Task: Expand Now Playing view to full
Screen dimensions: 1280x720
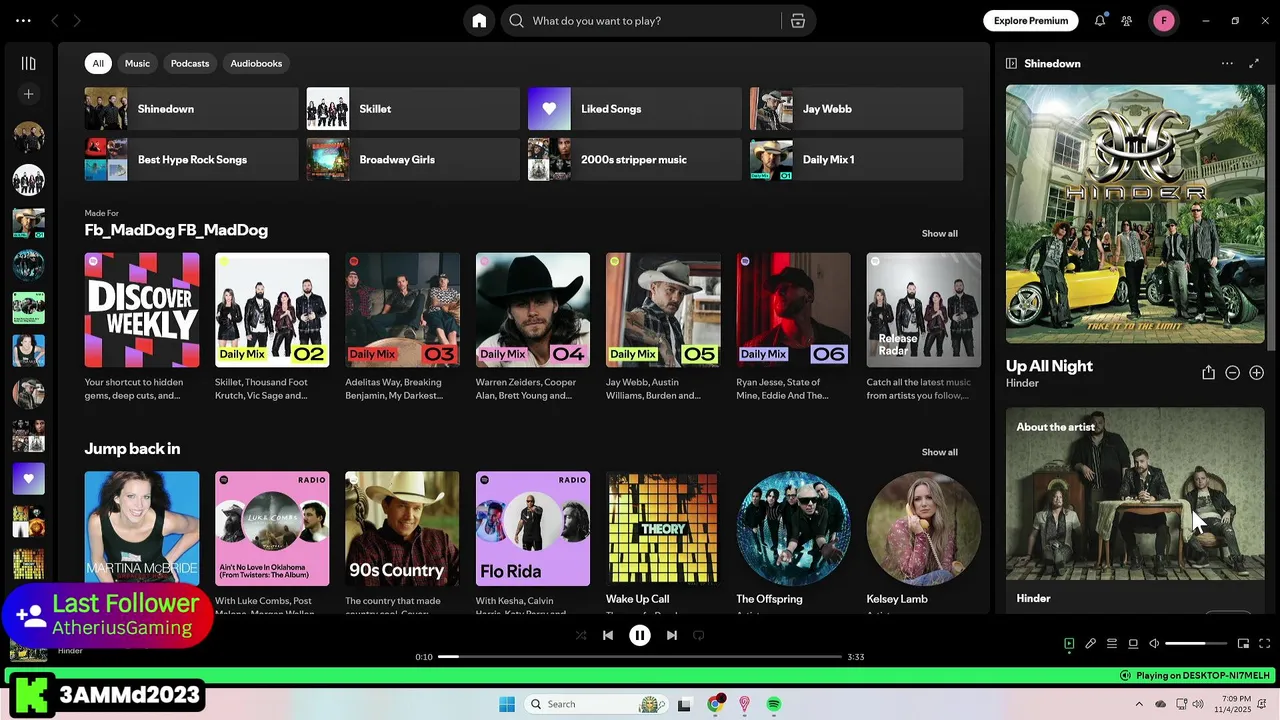Action: coord(1255,63)
